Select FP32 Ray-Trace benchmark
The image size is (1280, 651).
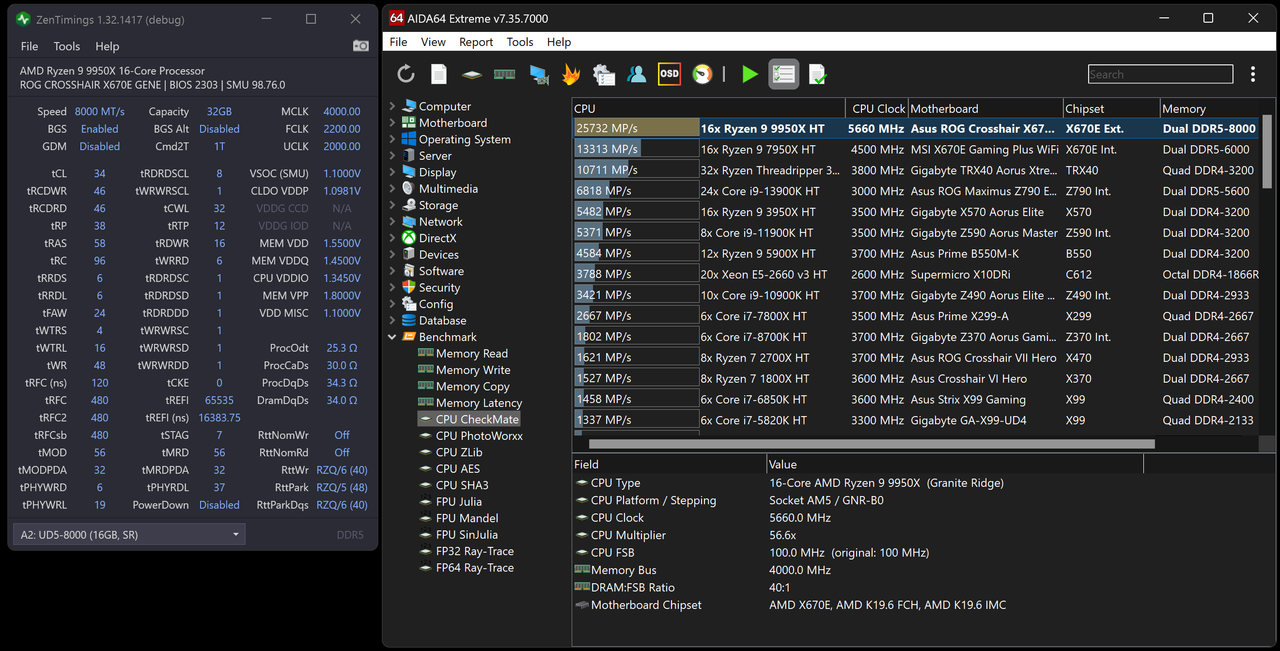tap(475, 551)
